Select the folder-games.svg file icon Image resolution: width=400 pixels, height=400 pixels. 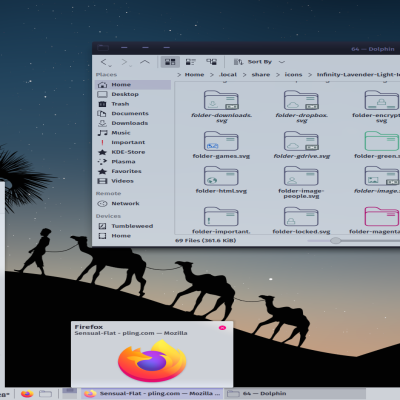click(x=221, y=141)
